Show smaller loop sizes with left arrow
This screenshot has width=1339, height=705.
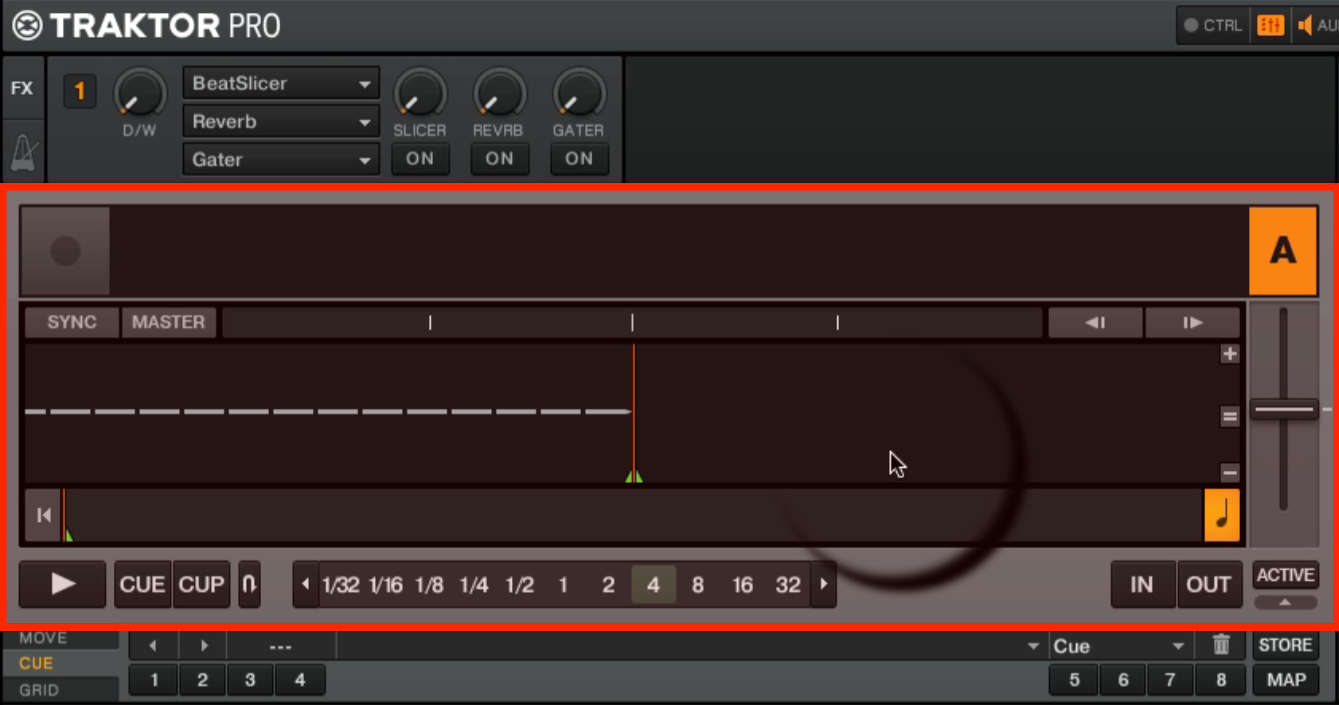(x=306, y=584)
